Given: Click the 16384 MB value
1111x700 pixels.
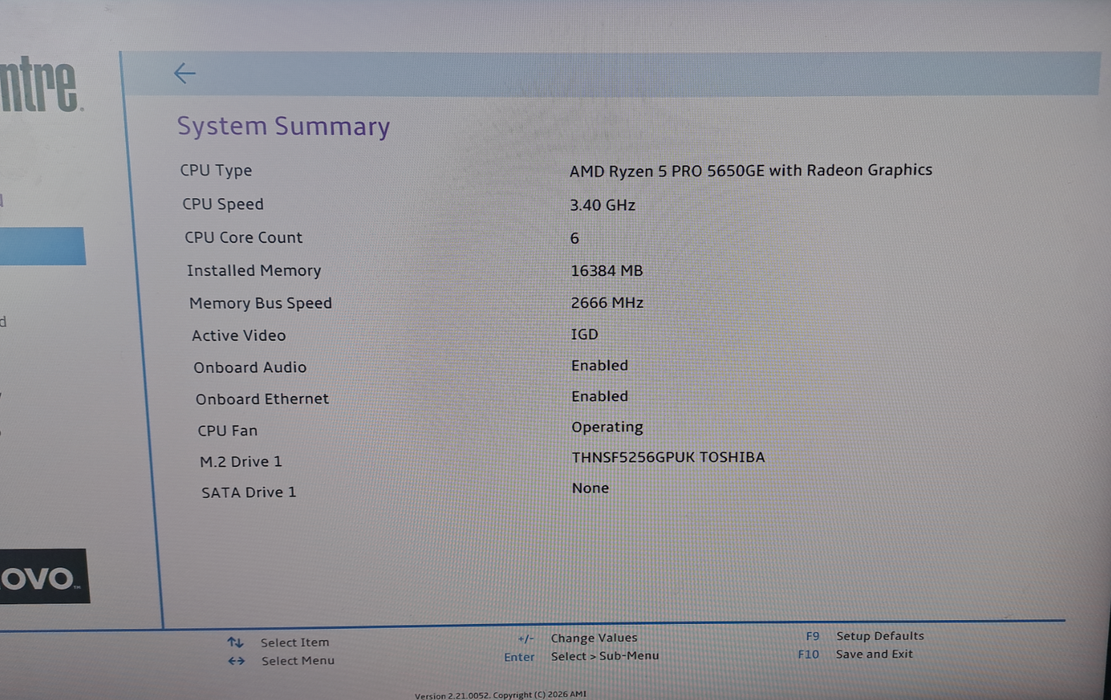Looking at the screenshot, I should pyautogui.click(x=607, y=271).
